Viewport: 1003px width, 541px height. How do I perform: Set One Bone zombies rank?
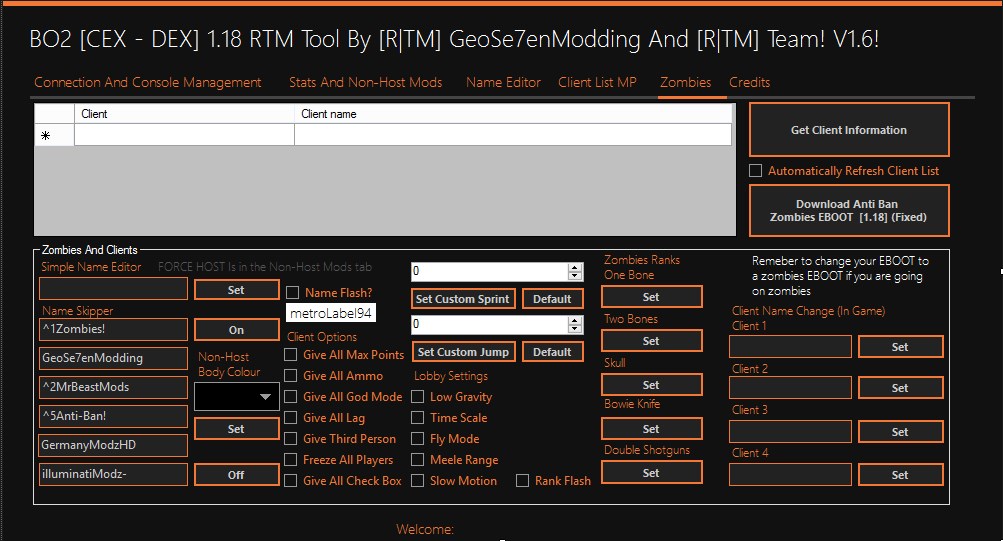coord(651,297)
